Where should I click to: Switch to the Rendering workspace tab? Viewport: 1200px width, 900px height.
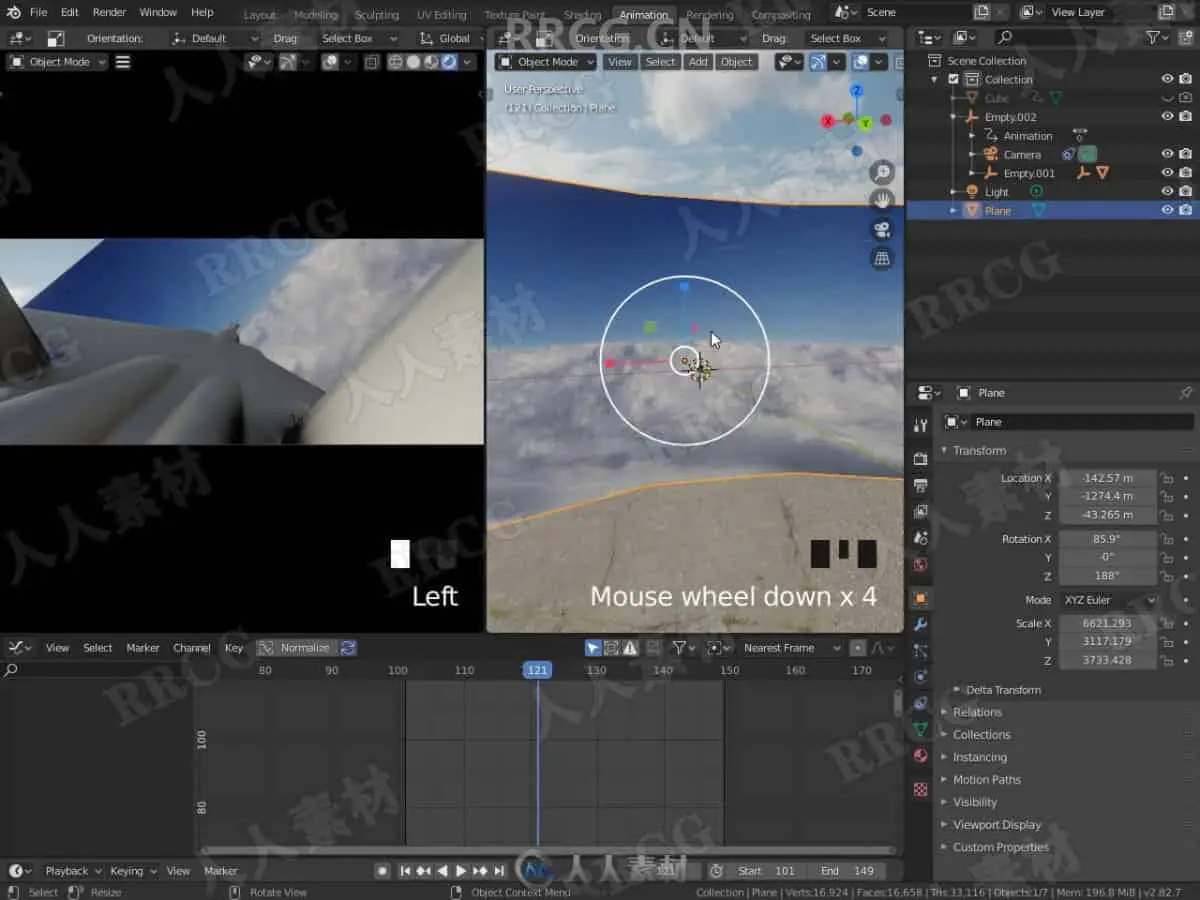point(709,15)
